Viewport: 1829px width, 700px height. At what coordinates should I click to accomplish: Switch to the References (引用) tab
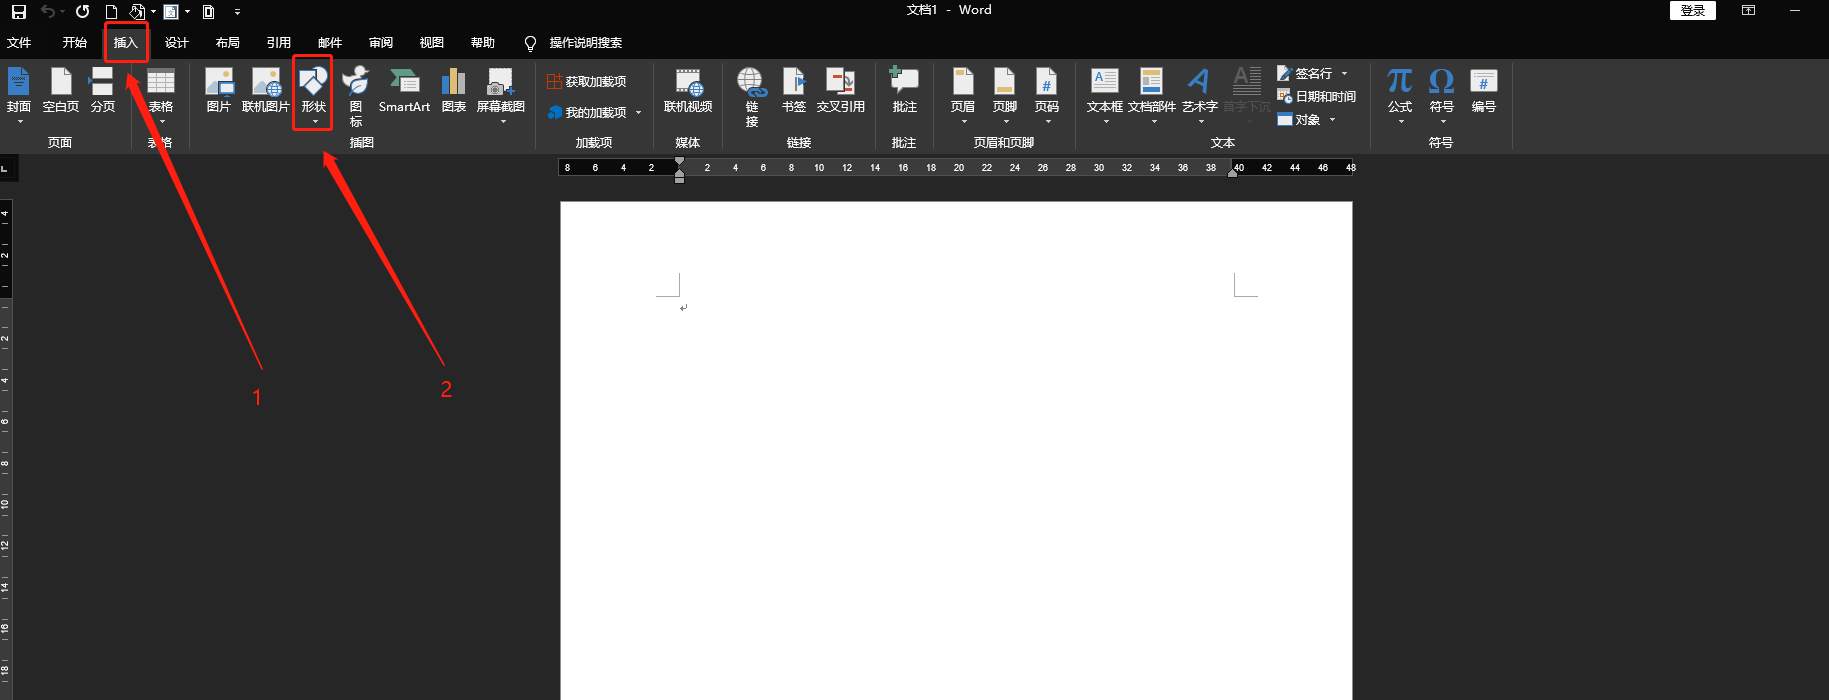tap(279, 43)
